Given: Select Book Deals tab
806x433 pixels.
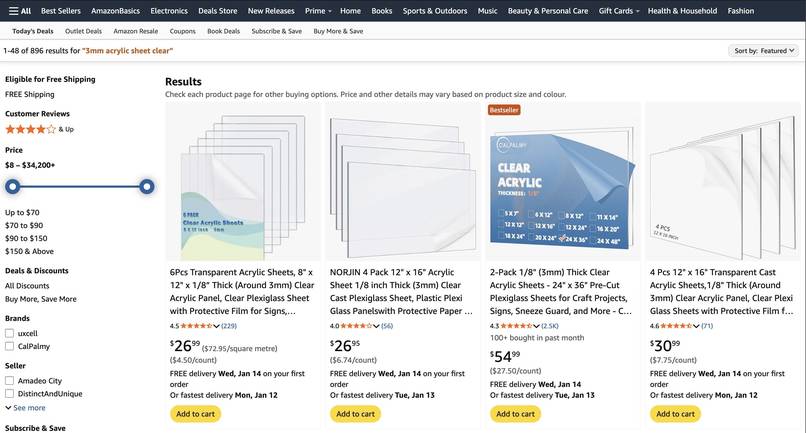Looking at the screenshot, I should pyautogui.click(x=224, y=31).
